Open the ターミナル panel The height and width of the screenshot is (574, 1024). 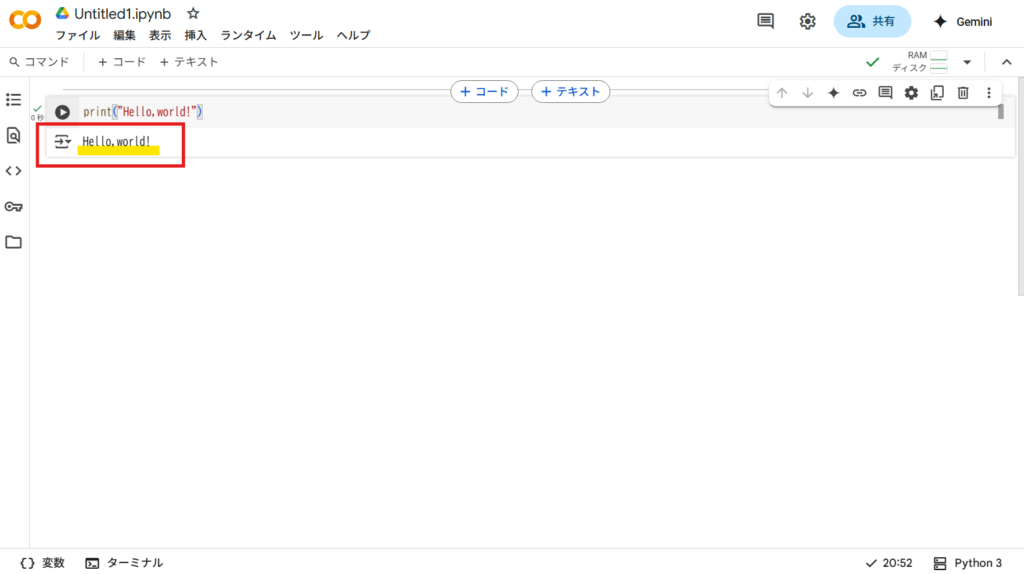pyautogui.click(x=124, y=563)
